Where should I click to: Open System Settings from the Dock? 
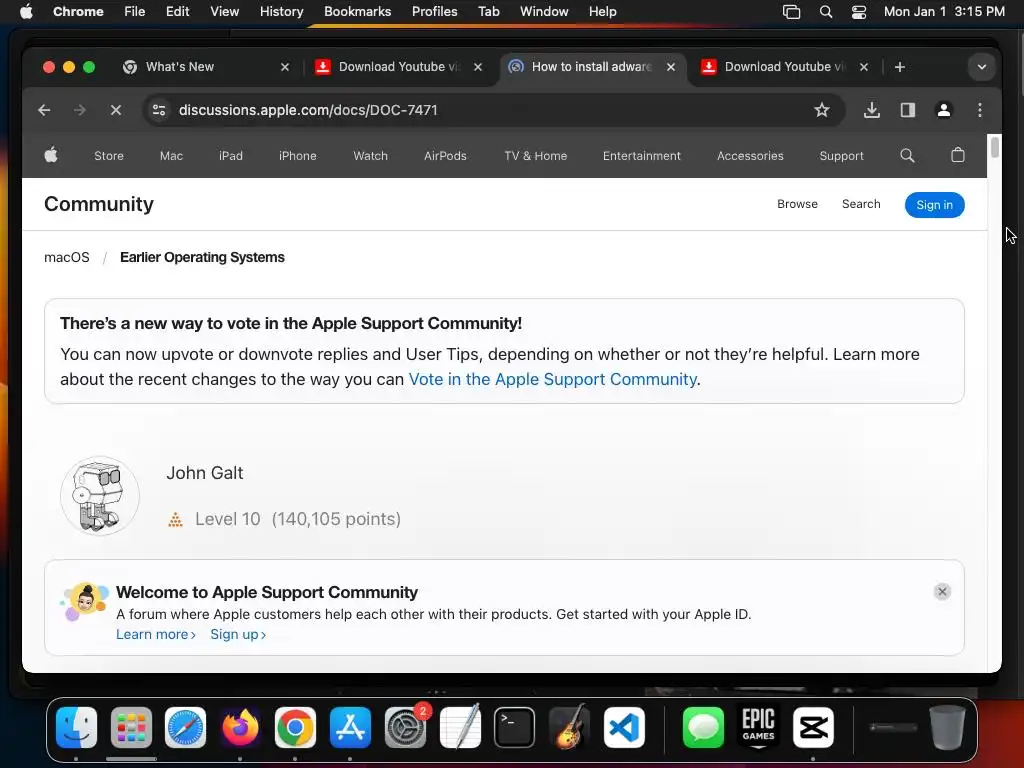[x=405, y=728]
